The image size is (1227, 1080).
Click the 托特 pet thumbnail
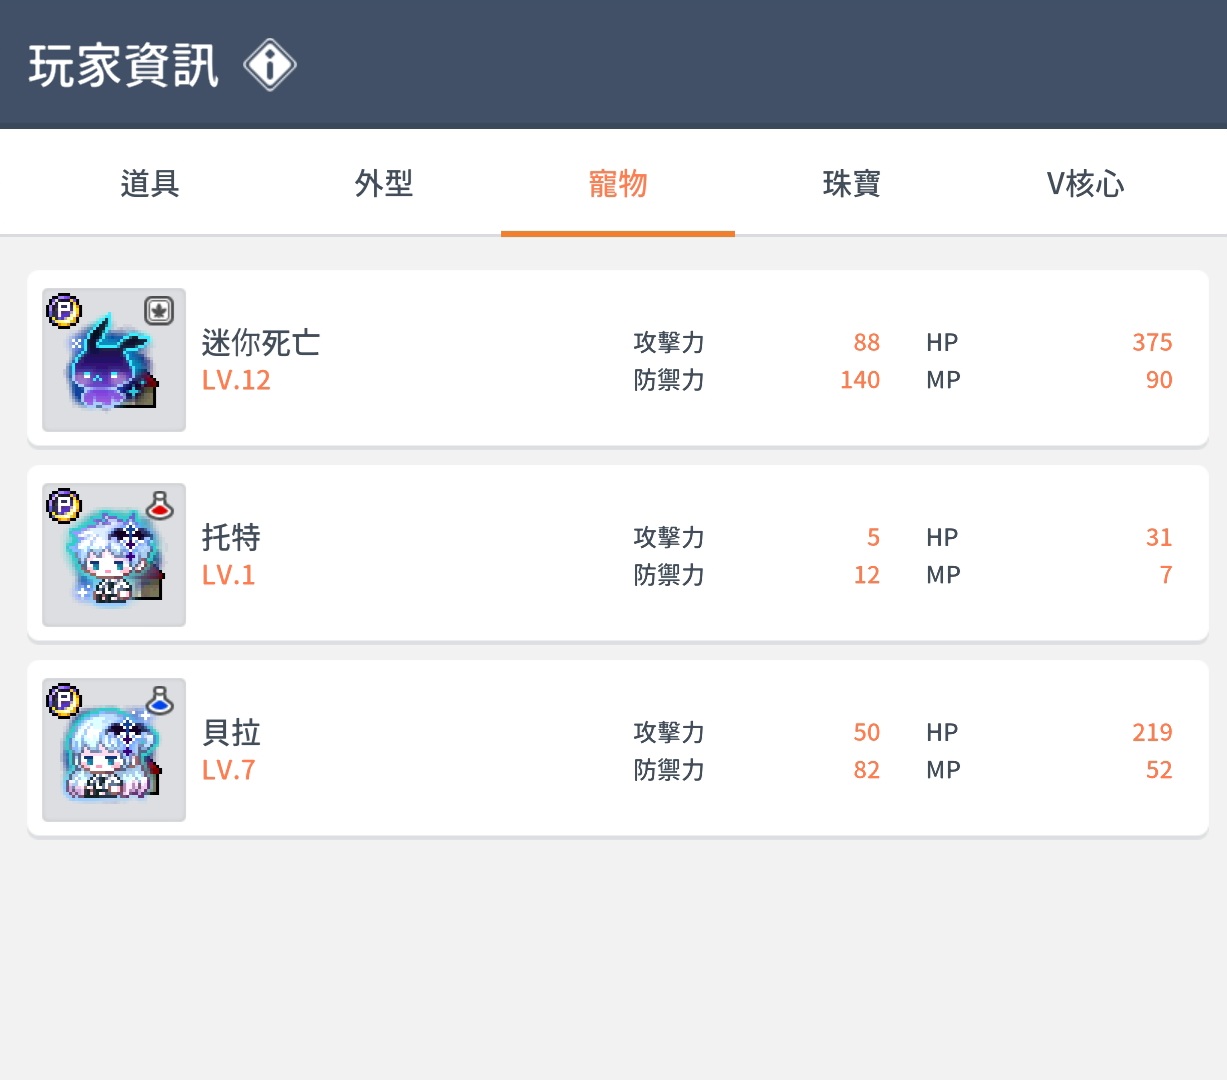tap(114, 555)
